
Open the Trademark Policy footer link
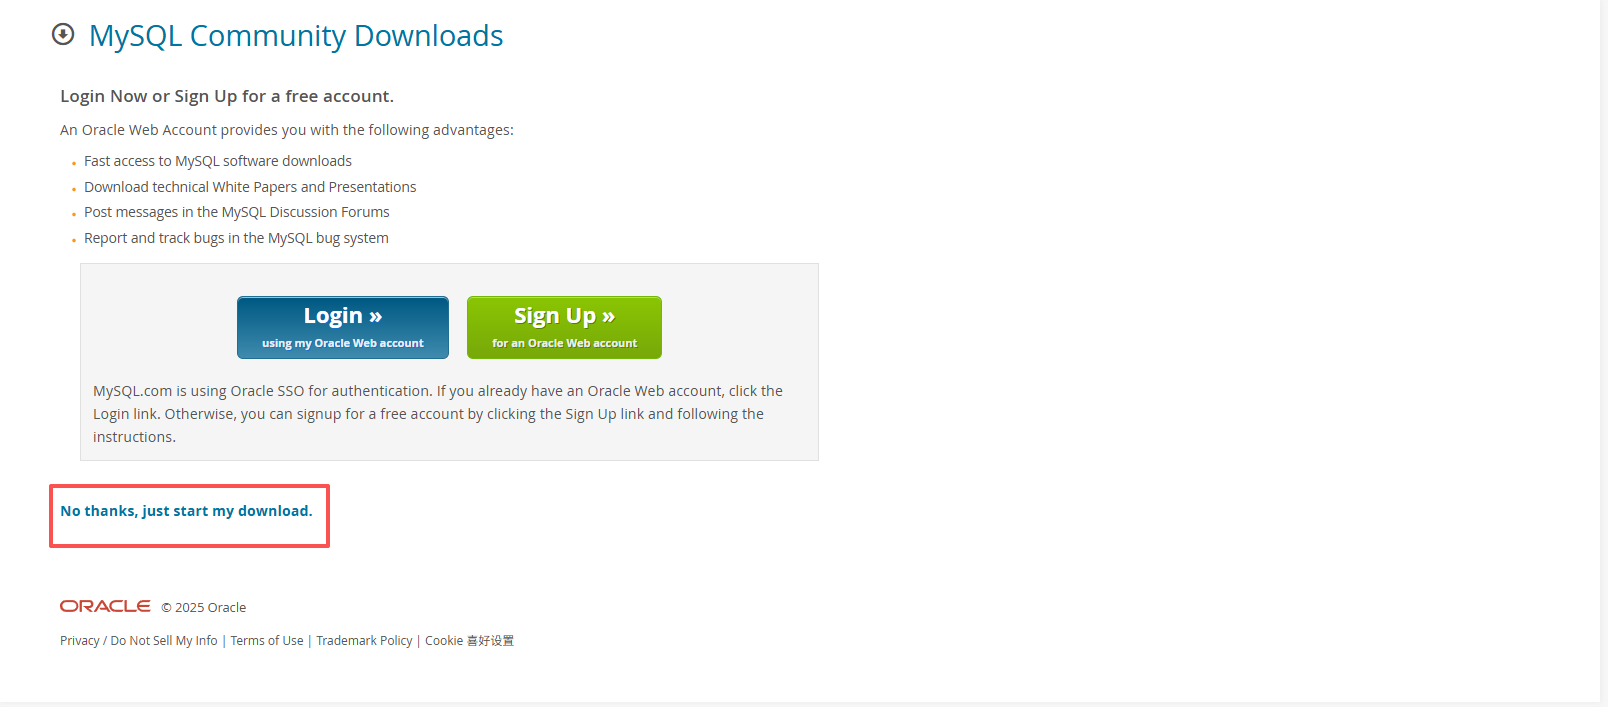(364, 641)
